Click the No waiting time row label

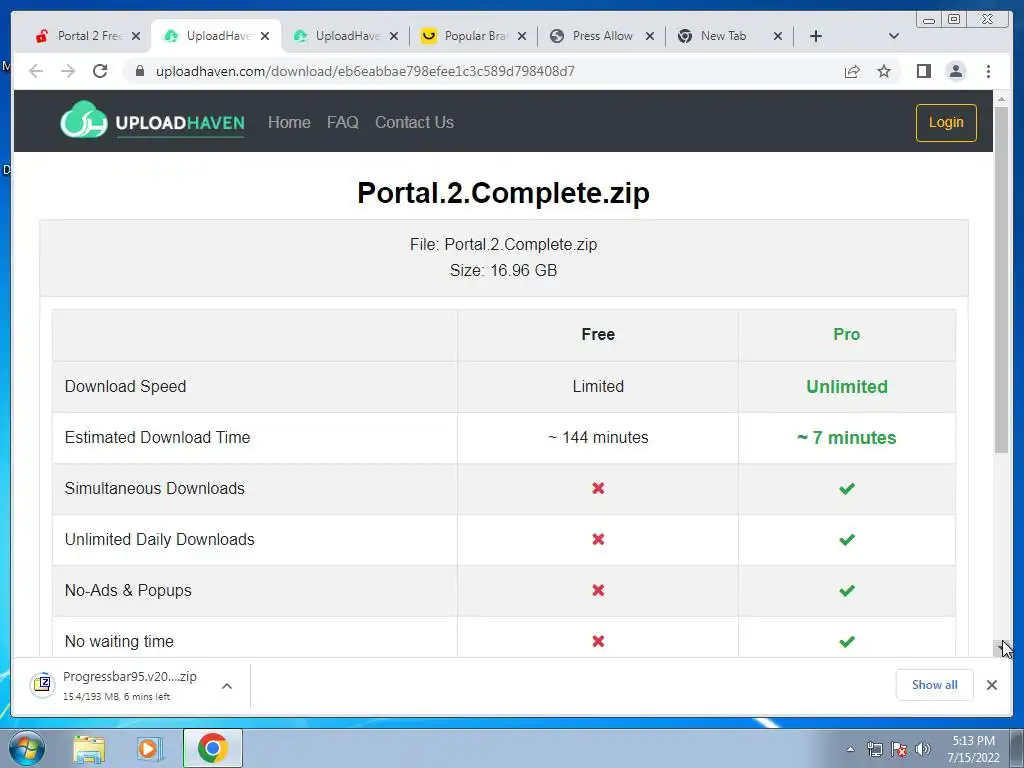[119, 641]
